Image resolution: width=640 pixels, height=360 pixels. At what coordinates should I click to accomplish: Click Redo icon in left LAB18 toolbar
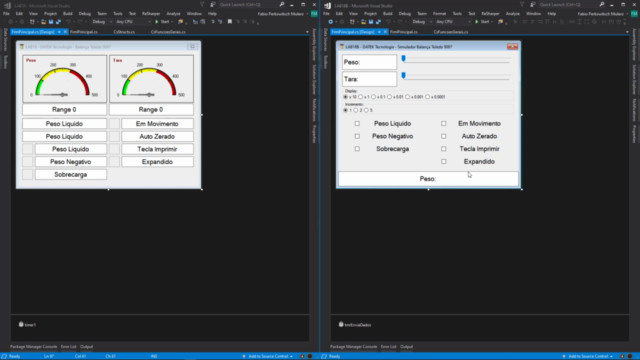point(80,22)
